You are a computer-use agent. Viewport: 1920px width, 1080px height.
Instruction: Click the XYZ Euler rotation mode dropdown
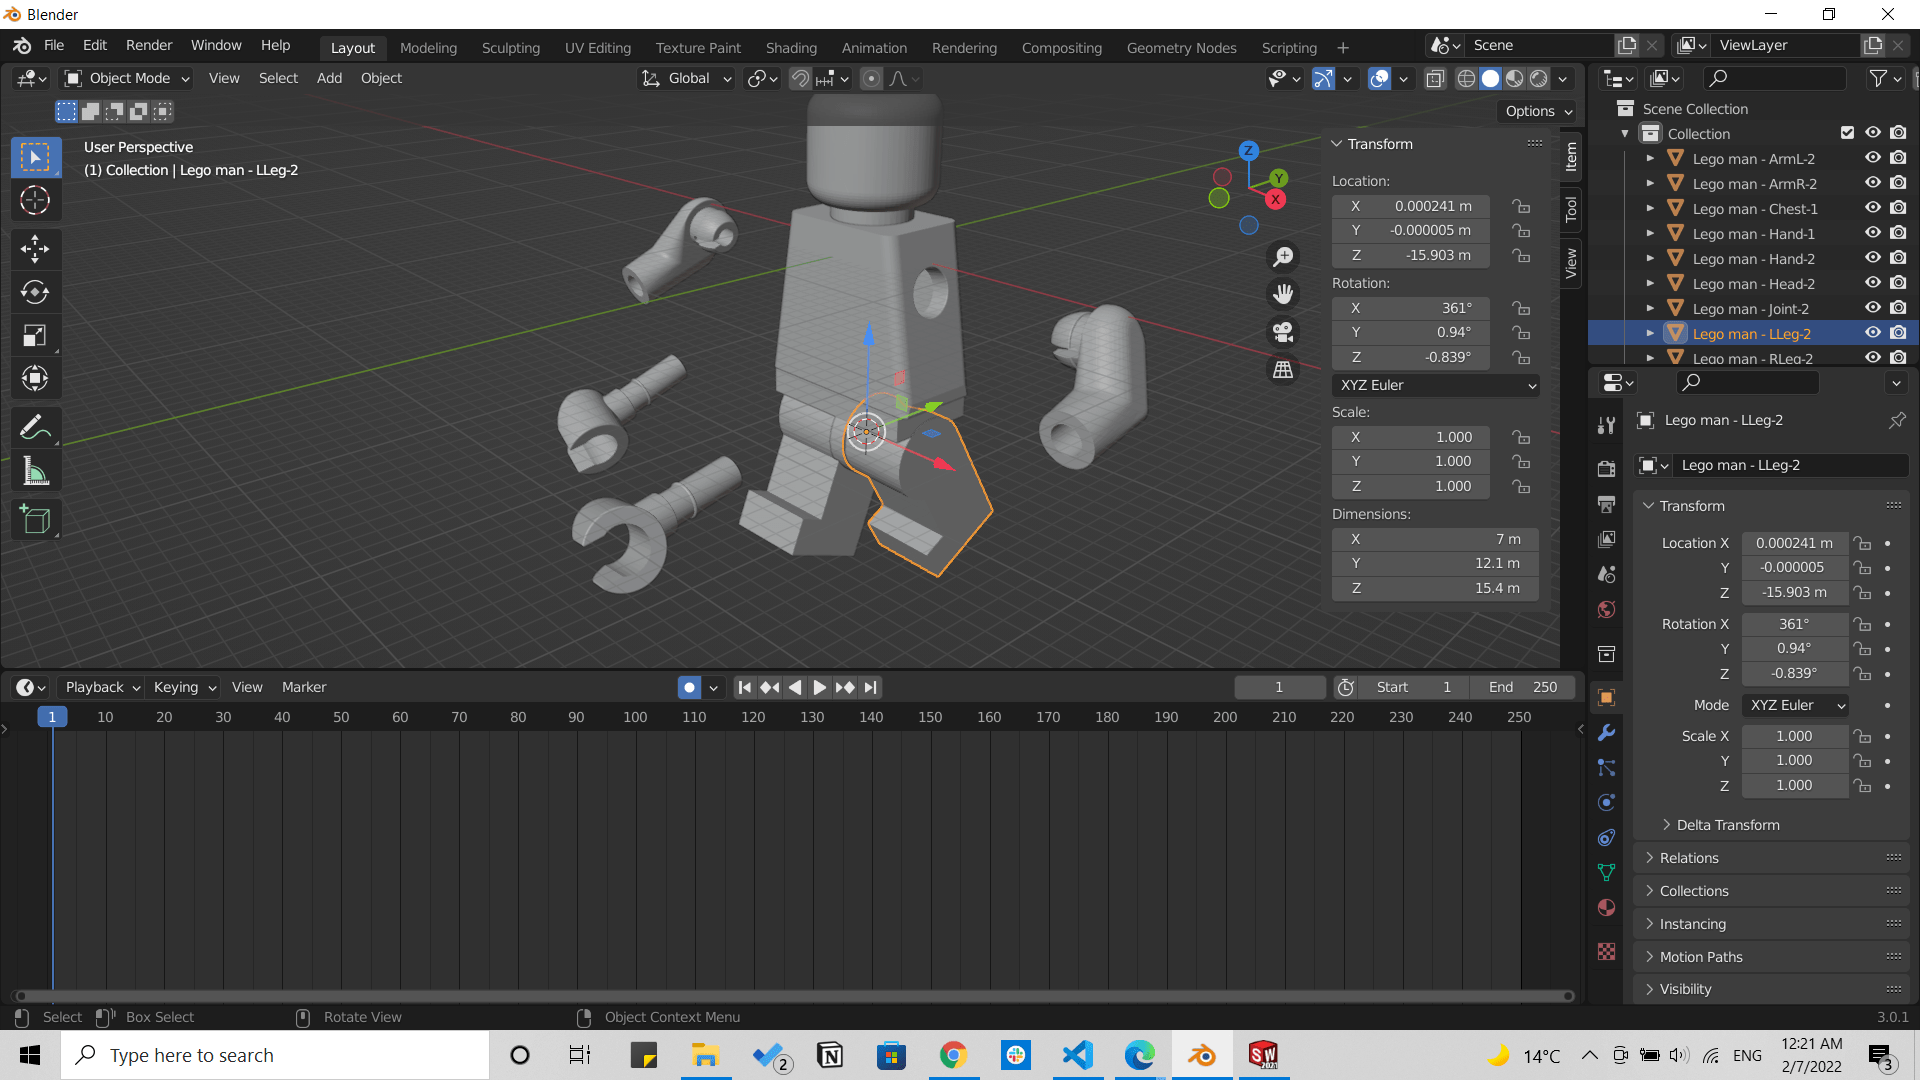[x=1435, y=385]
